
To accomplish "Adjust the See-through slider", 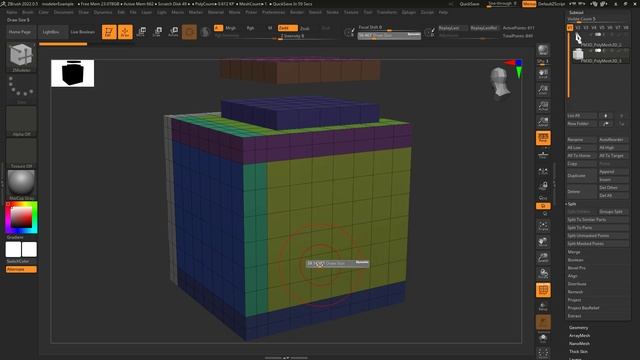I will pyautogui.click(x=502, y=4).
